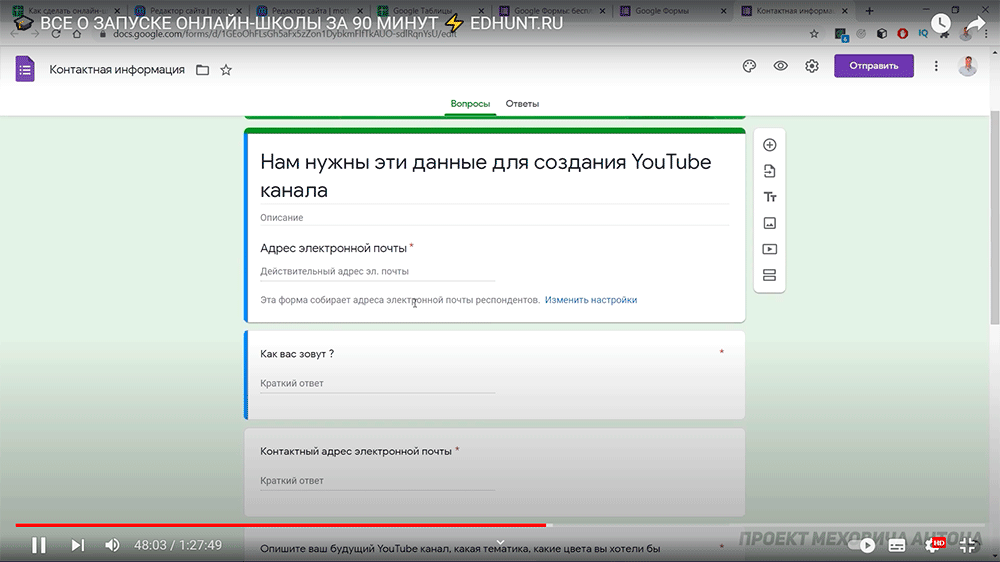
Task: Expand more videos chevron above player controls
Action: pos(500,542)
